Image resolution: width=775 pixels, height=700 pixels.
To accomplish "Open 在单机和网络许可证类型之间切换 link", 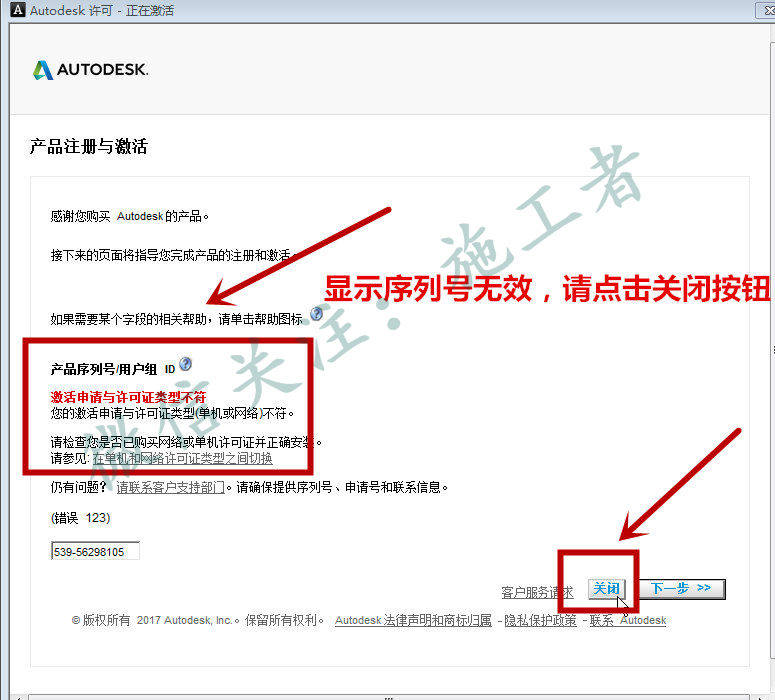I will click(x=182, y=458).
